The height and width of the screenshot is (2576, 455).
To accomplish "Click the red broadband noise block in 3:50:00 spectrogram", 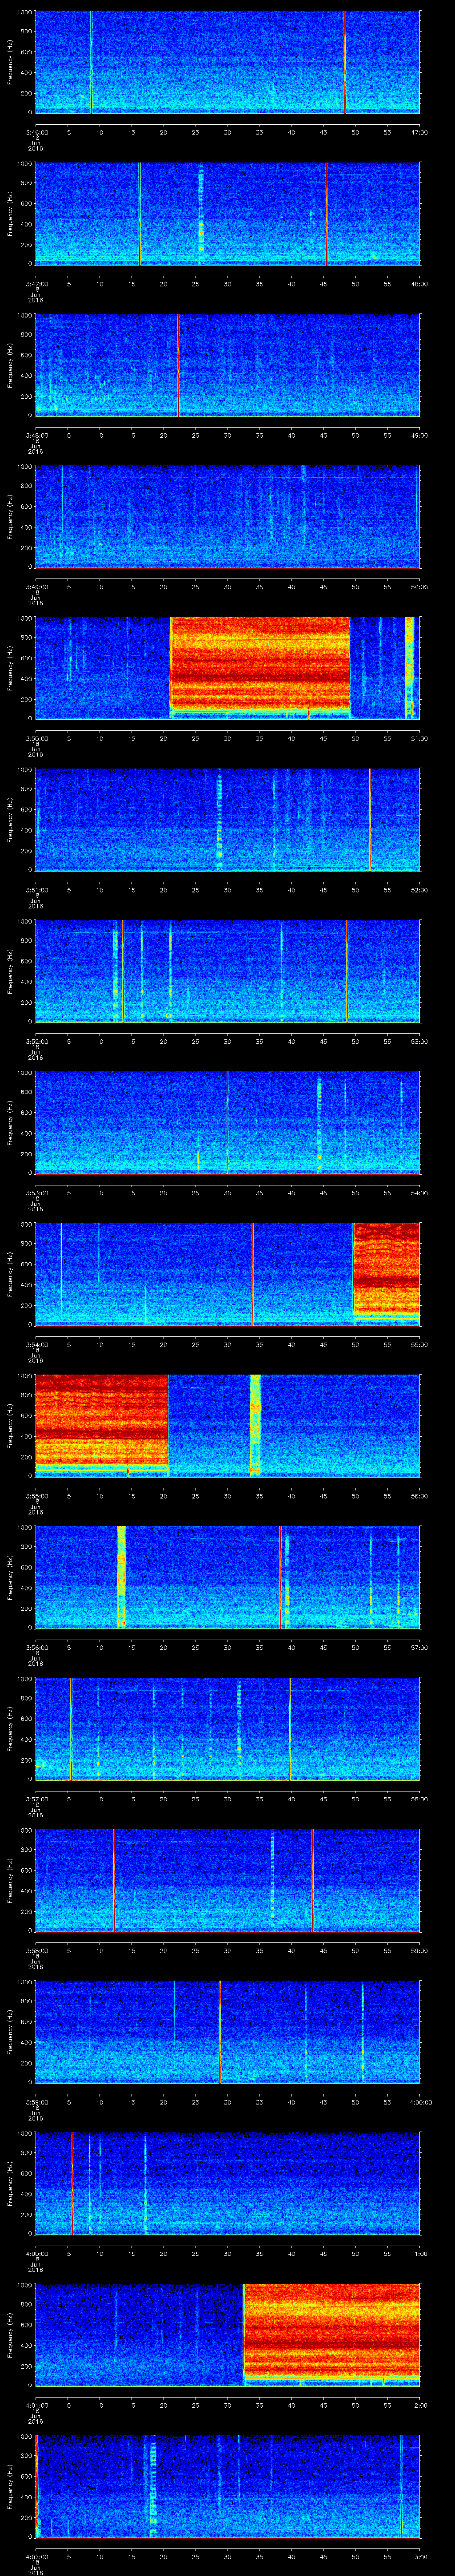I will (260, 663).
